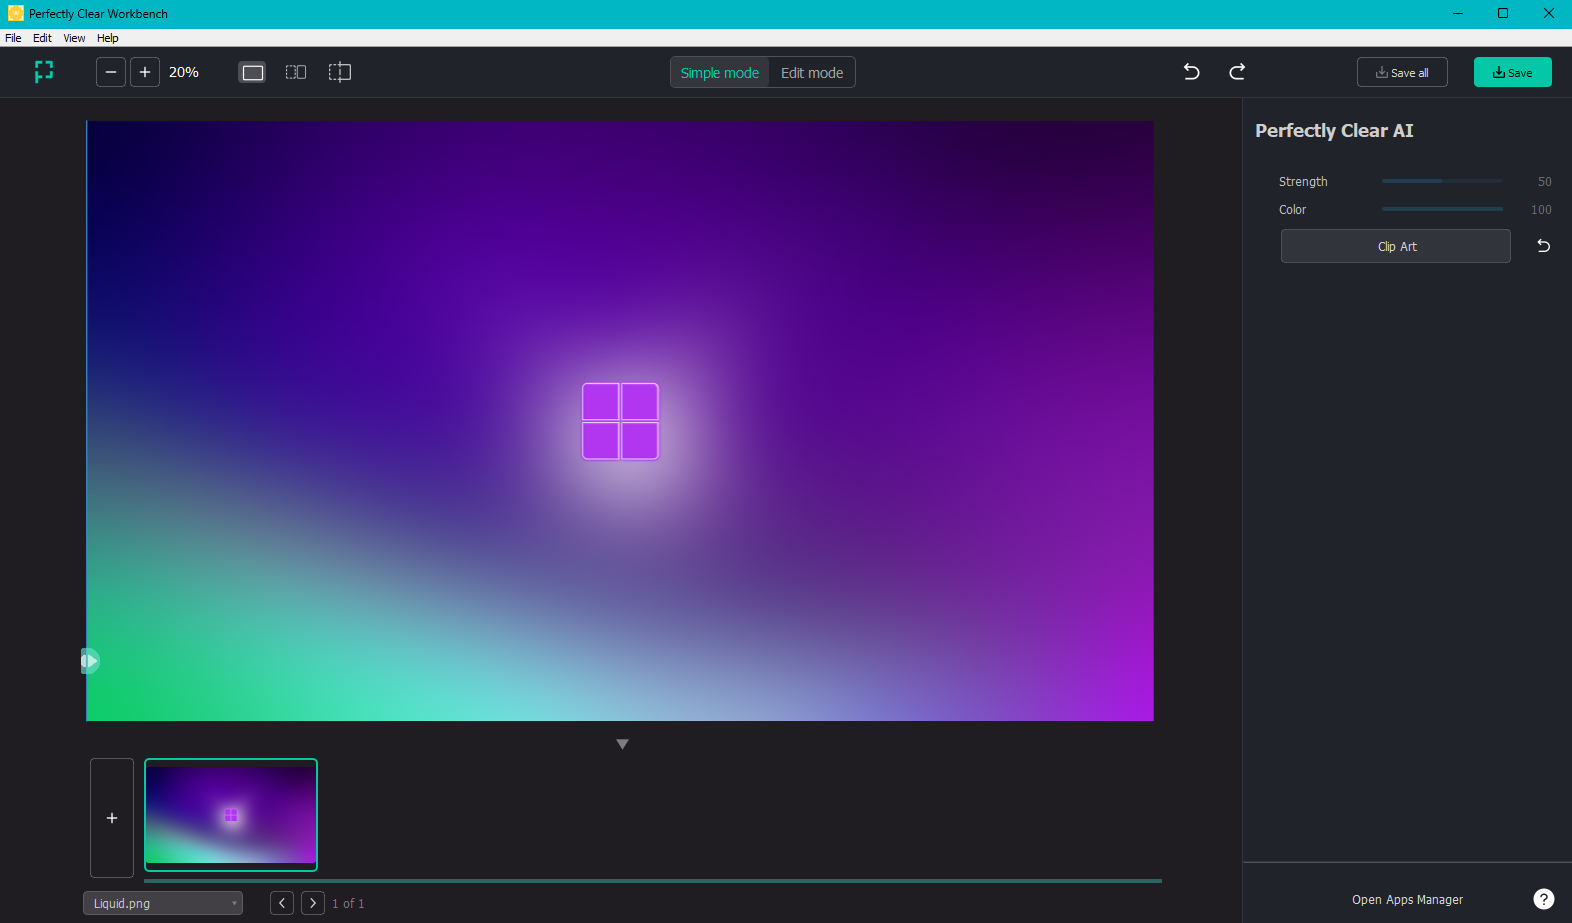Select the Liquid.png thumbnail
The height and width of the screenshot is (923, 1572).
pos(231,815)
